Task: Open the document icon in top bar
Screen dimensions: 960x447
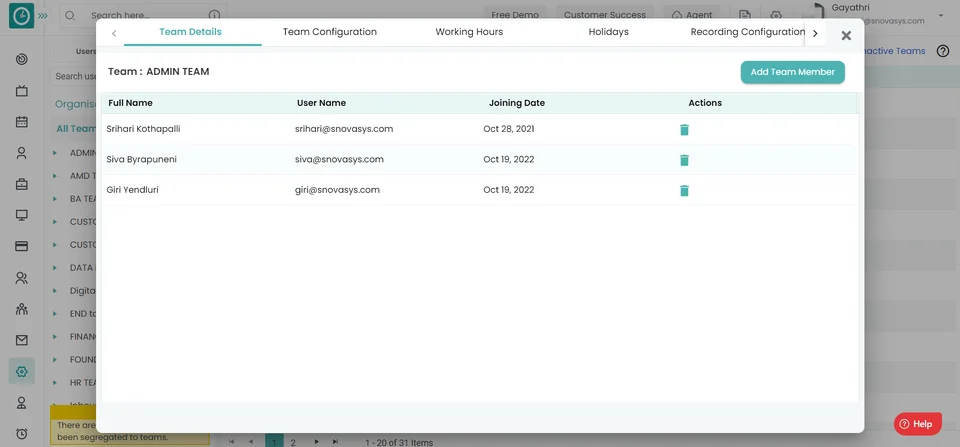Action: click(x=744, y=15)
